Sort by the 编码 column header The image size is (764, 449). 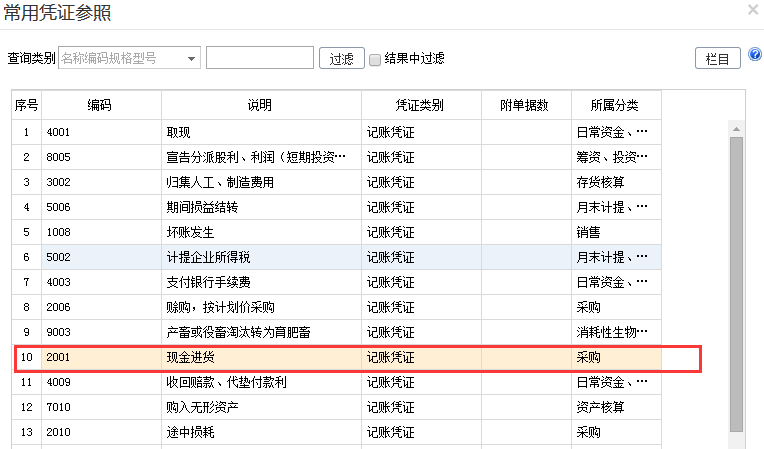coord(100,106)
